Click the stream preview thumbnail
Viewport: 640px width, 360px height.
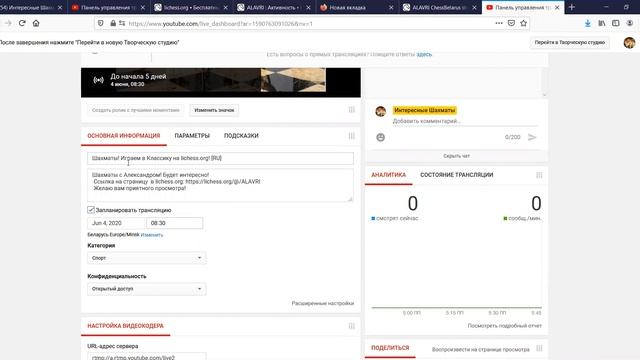coord(221,82)
